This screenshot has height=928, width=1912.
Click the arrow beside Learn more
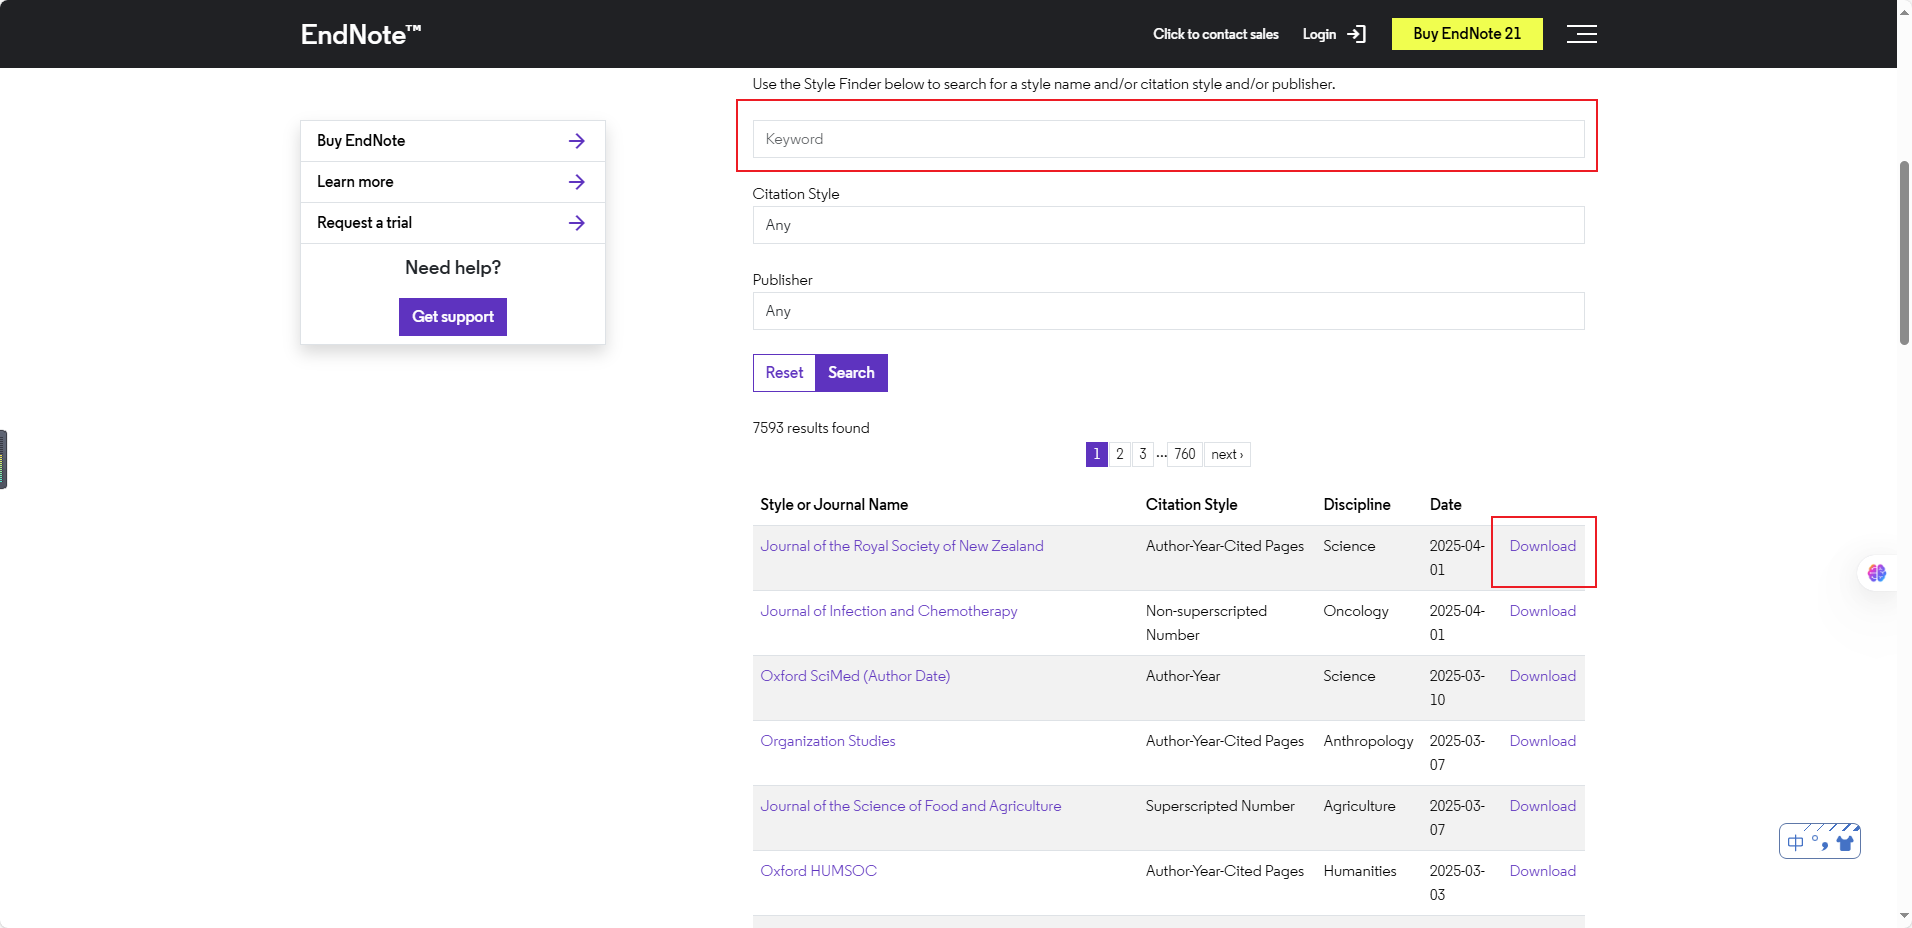click(577, 182)
